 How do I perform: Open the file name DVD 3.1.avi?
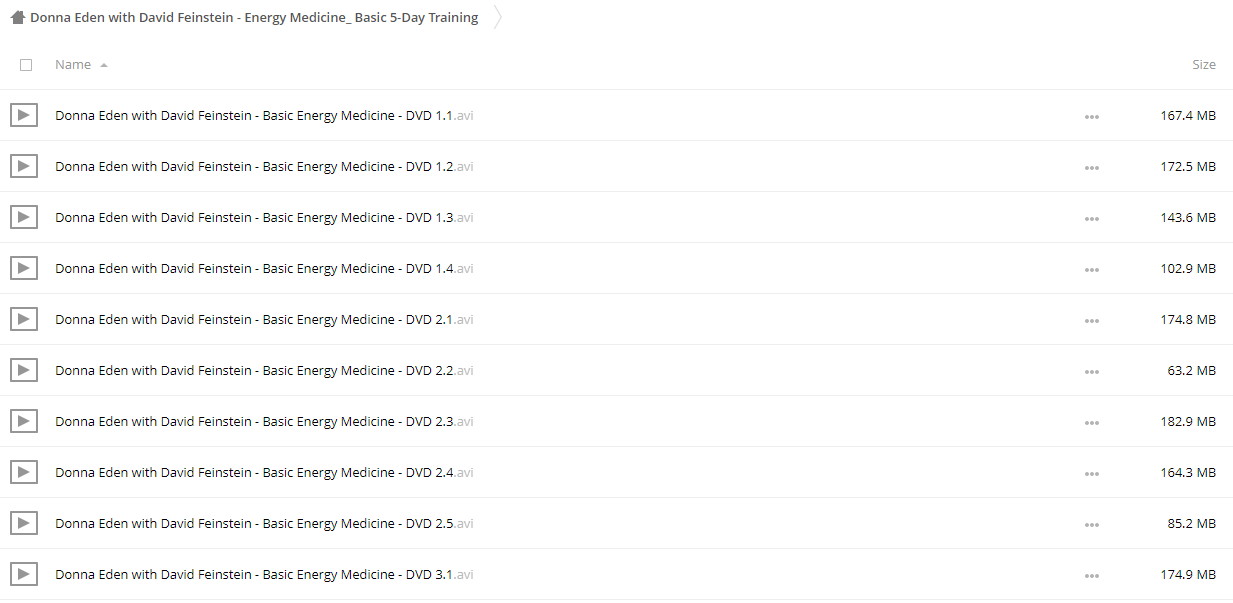[x=264, y=574]
